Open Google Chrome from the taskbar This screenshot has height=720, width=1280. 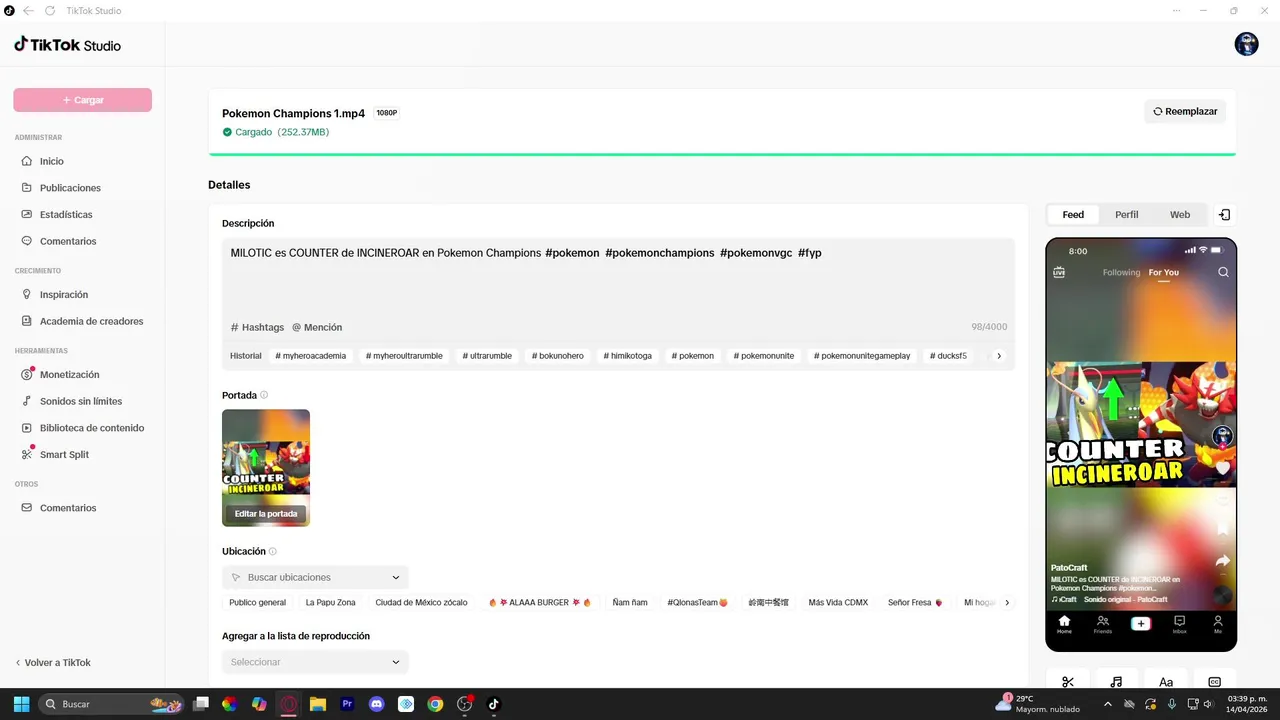435,704
